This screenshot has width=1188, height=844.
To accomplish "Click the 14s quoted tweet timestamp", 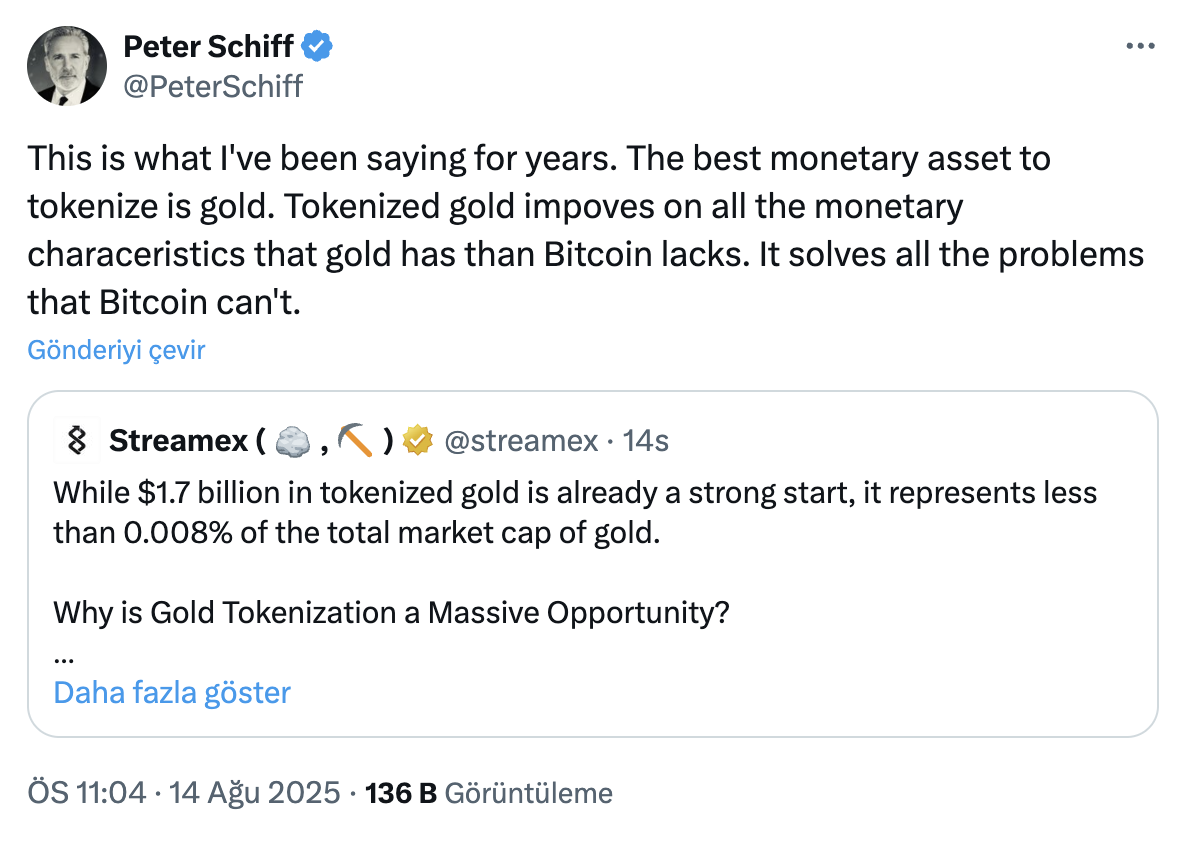I will 646,441.
